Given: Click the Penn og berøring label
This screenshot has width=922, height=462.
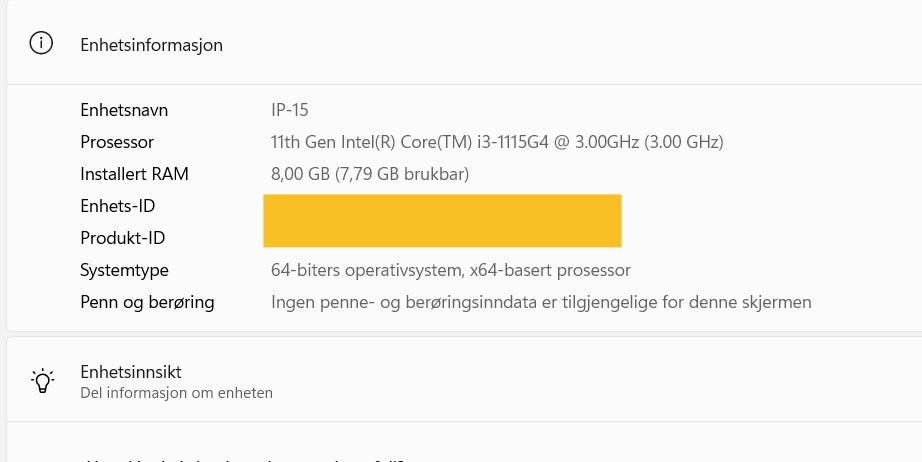Looking at the screenshot, I should 147,302.
